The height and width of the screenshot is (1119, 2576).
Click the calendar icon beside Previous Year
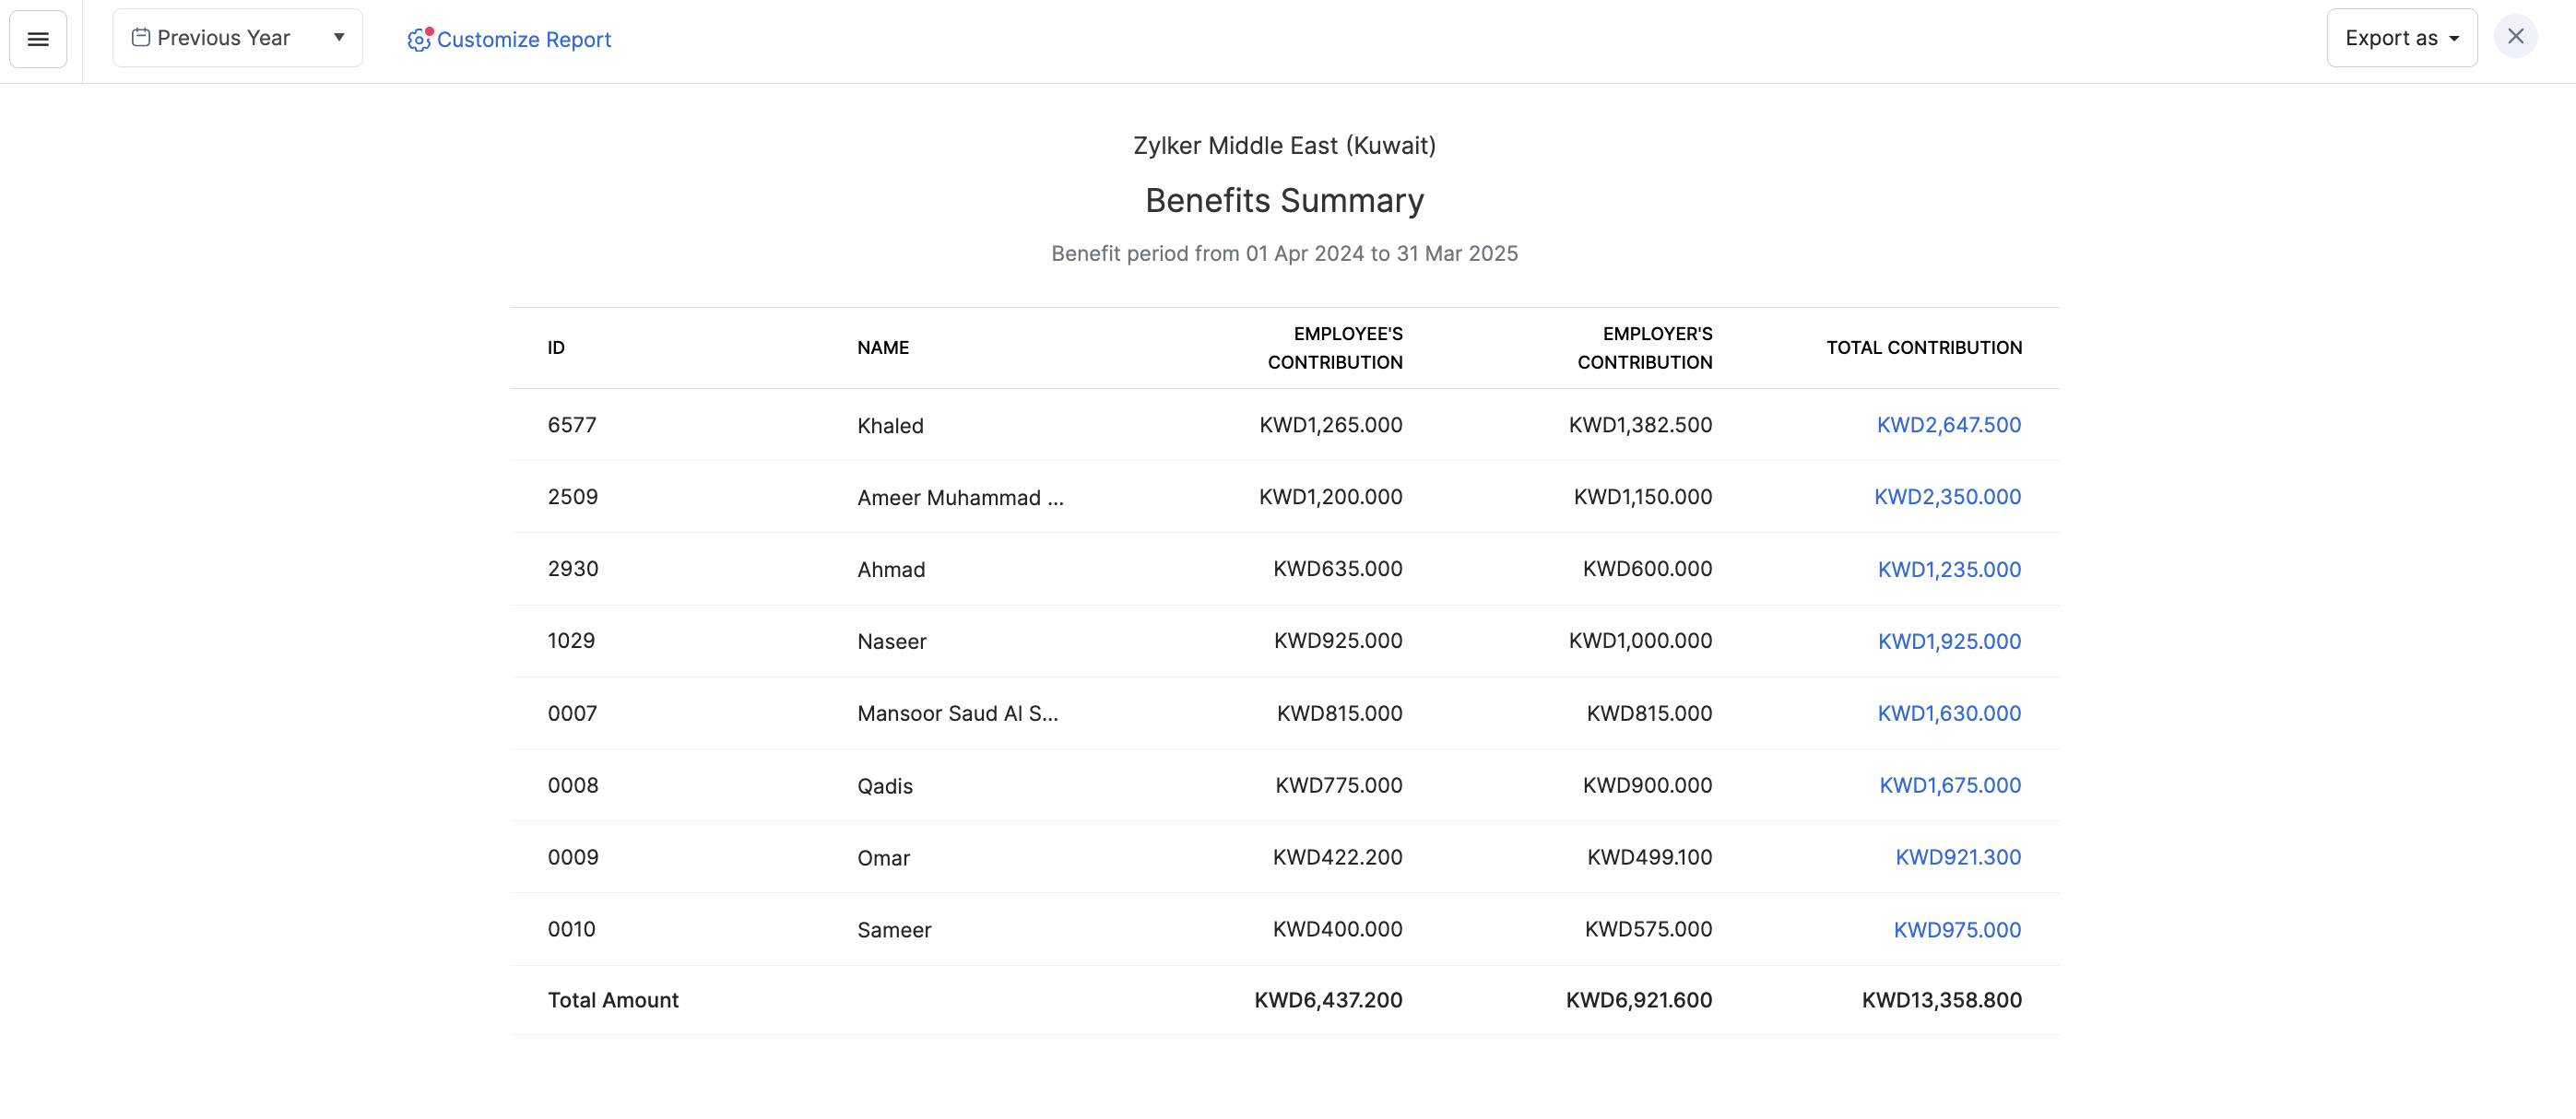tap(141, 38)
